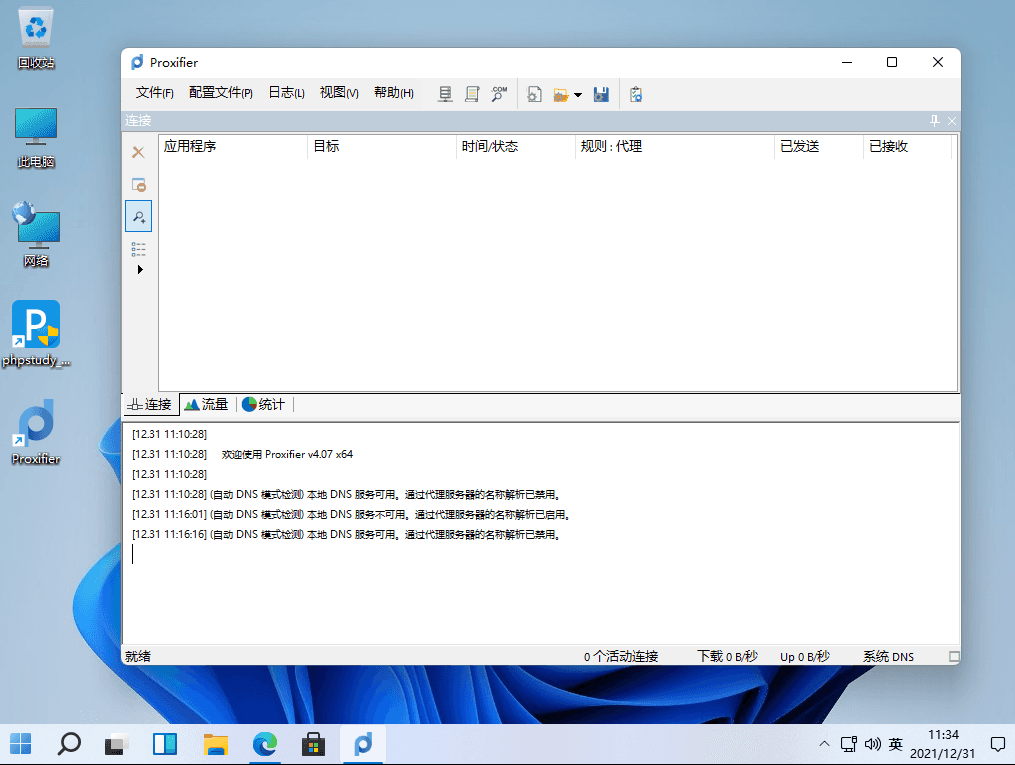Open the Proxification Rules scroll icon
The height and width of the screenshot is (765, 1015).
[472, 94]
